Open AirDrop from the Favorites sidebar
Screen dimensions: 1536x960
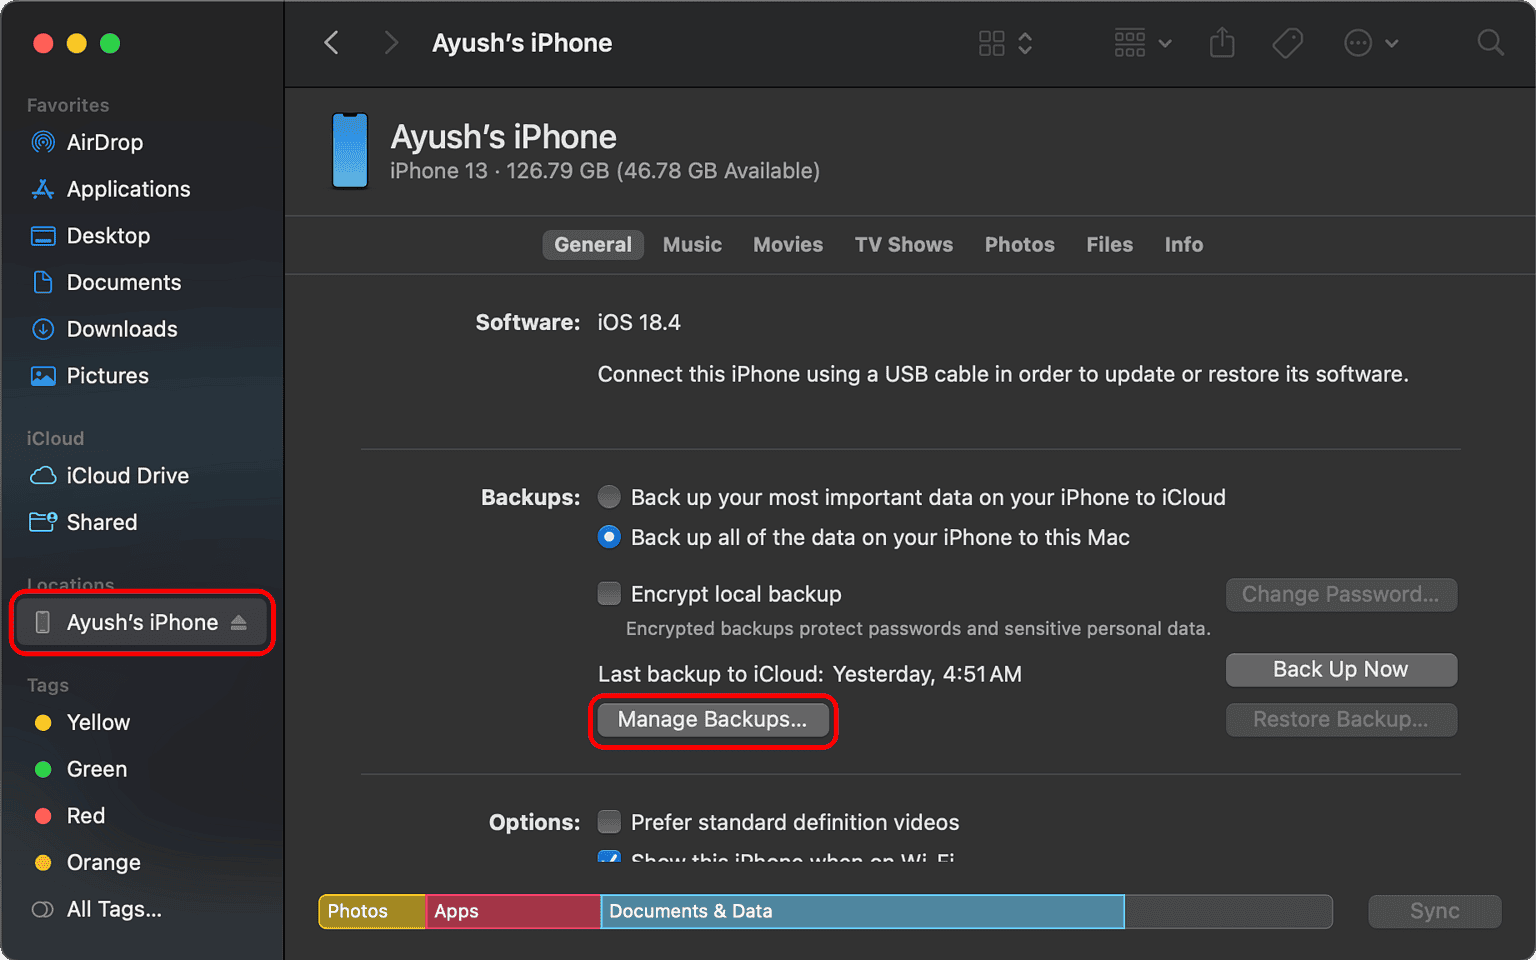point(104,142)
